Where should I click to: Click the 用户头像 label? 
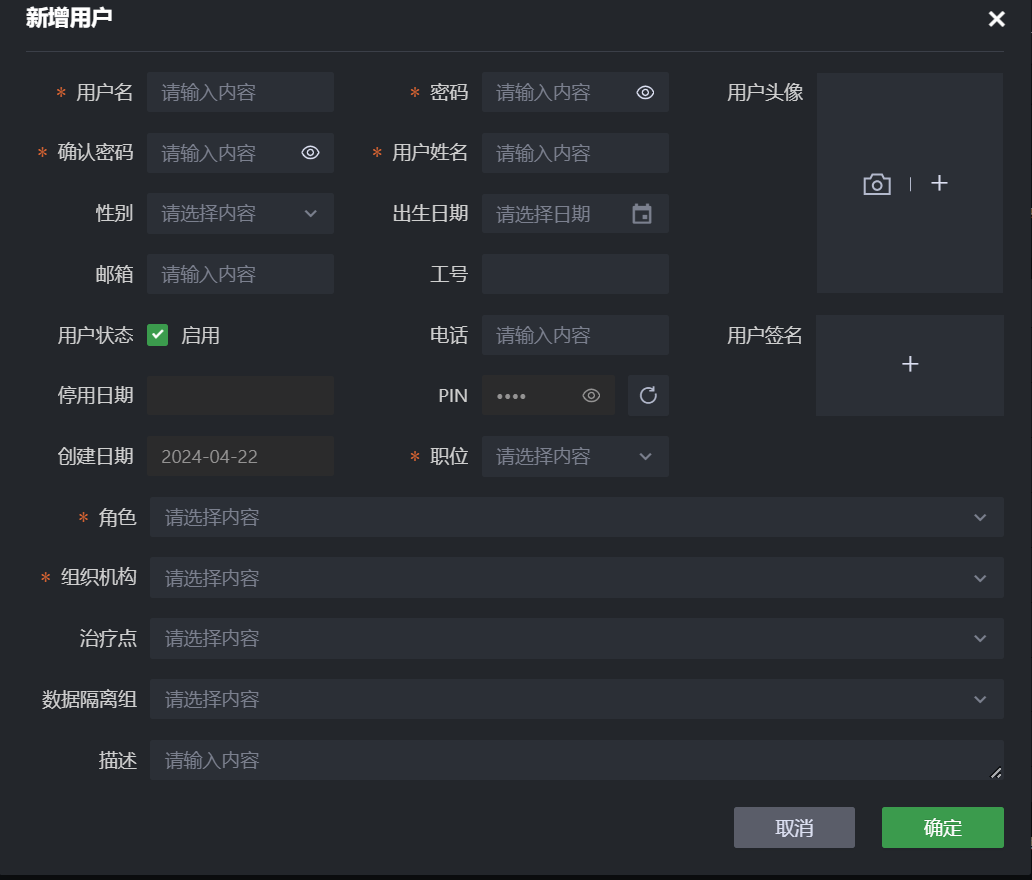pos(765,92)
